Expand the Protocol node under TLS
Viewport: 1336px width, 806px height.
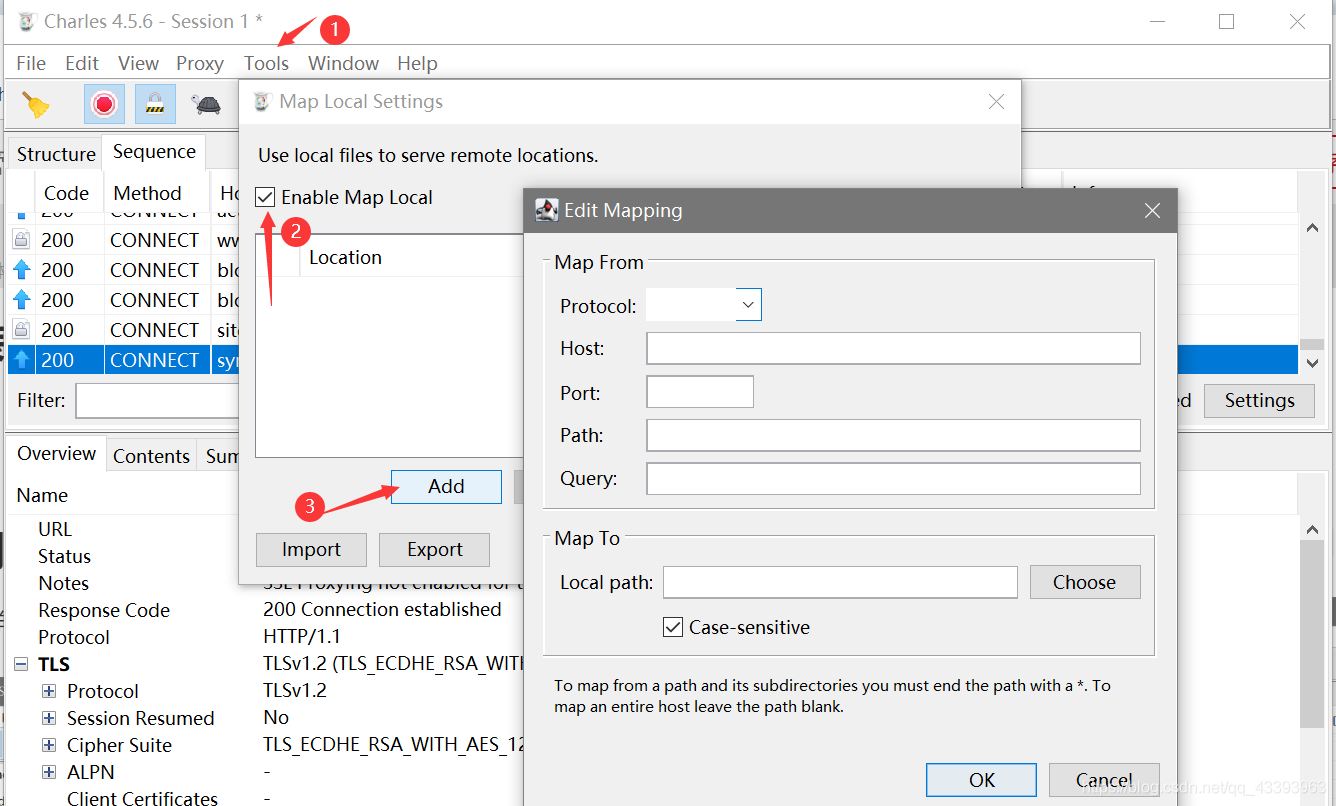point(49,691)
